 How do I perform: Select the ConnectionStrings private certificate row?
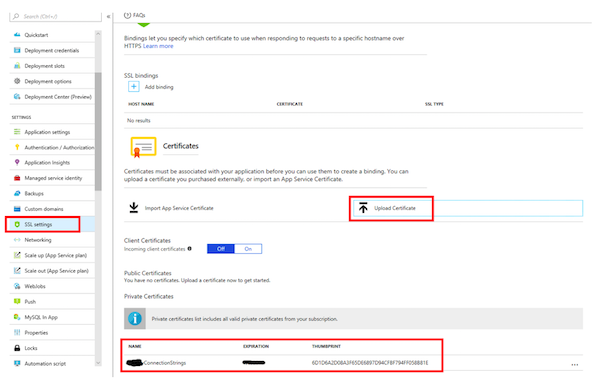pos(353,362)
